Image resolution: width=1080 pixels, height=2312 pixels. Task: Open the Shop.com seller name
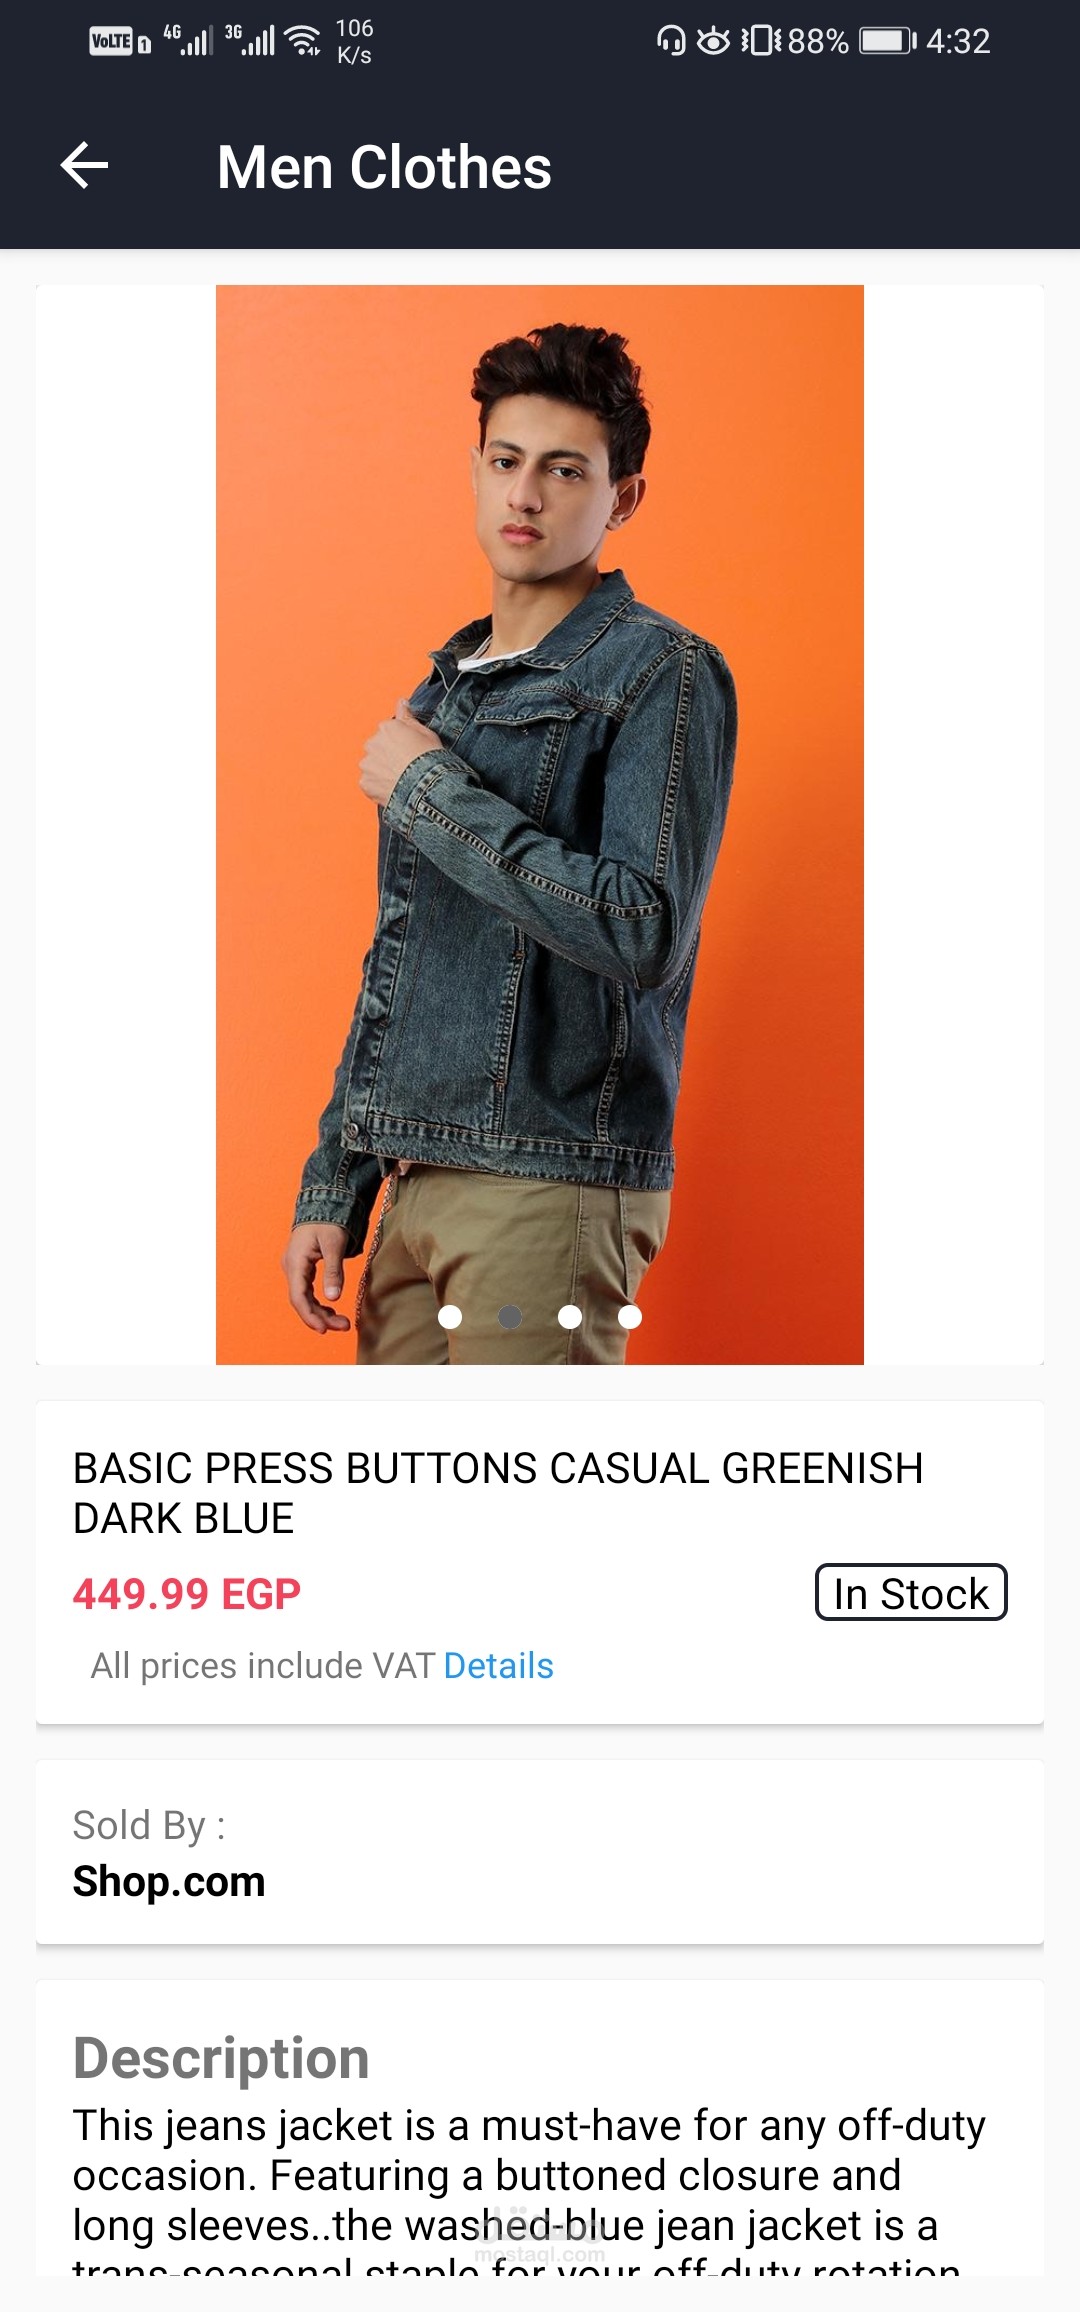(x=169, y=1881)
